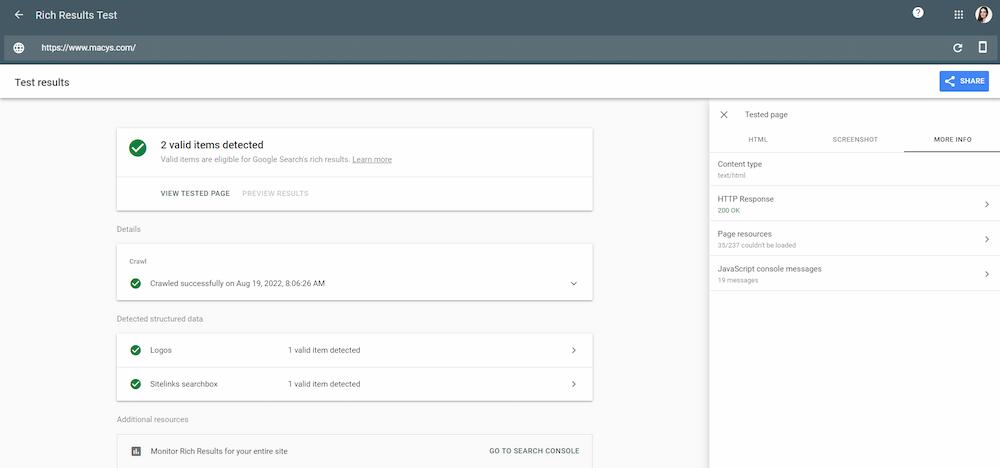
Task: Click Preview Results
Action: point(275,193)
